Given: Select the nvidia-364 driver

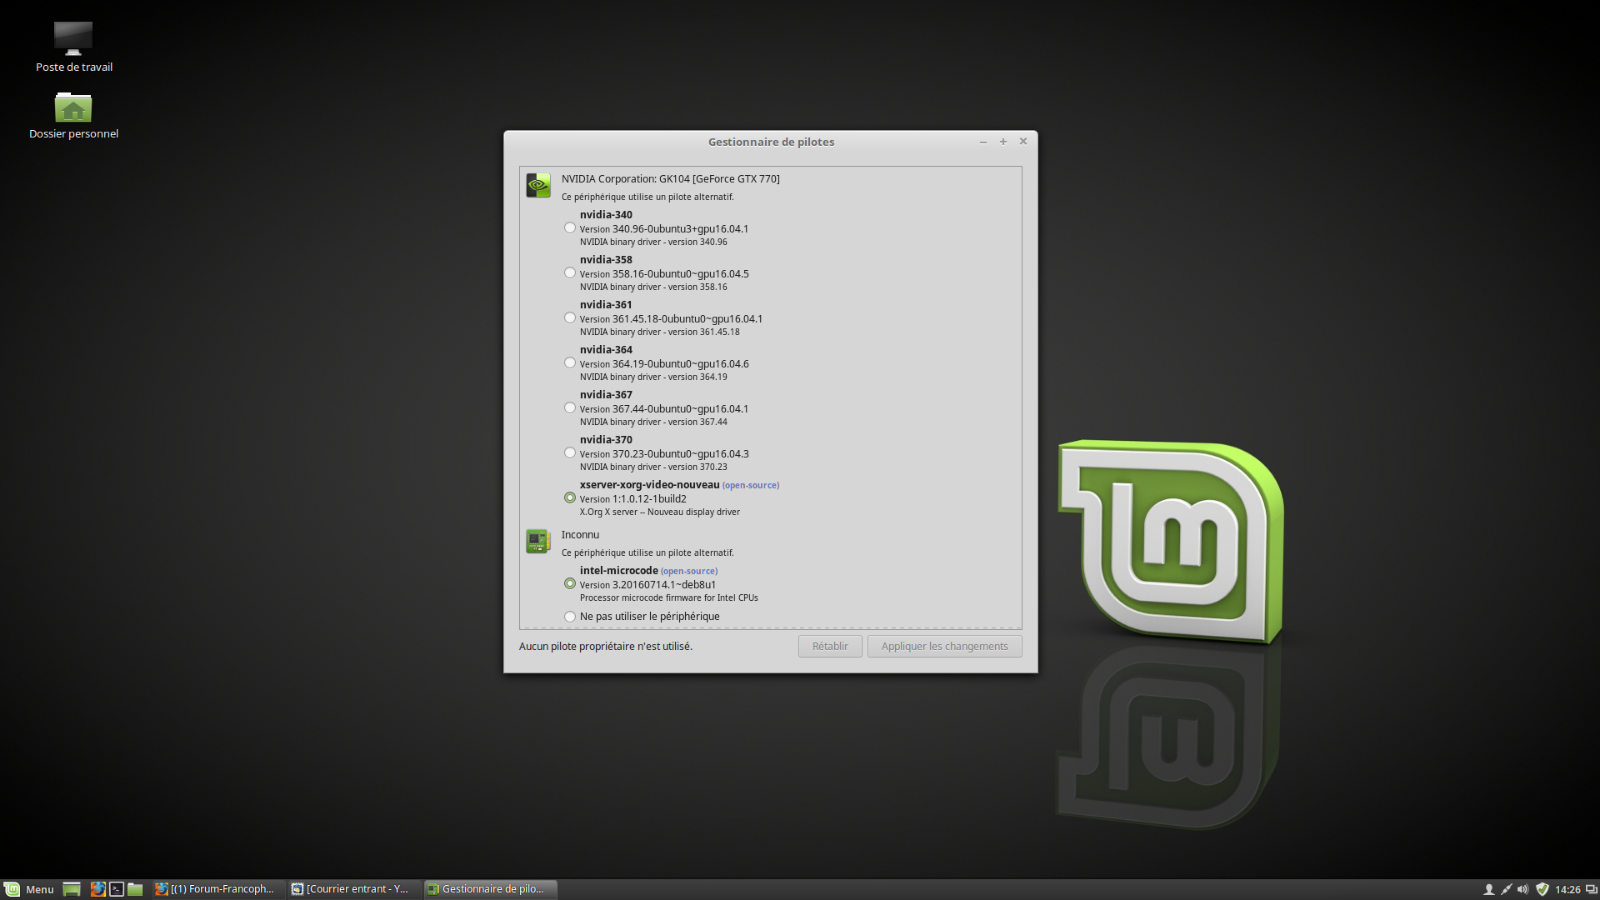Looking at the screenshot, I should [570, 363].
